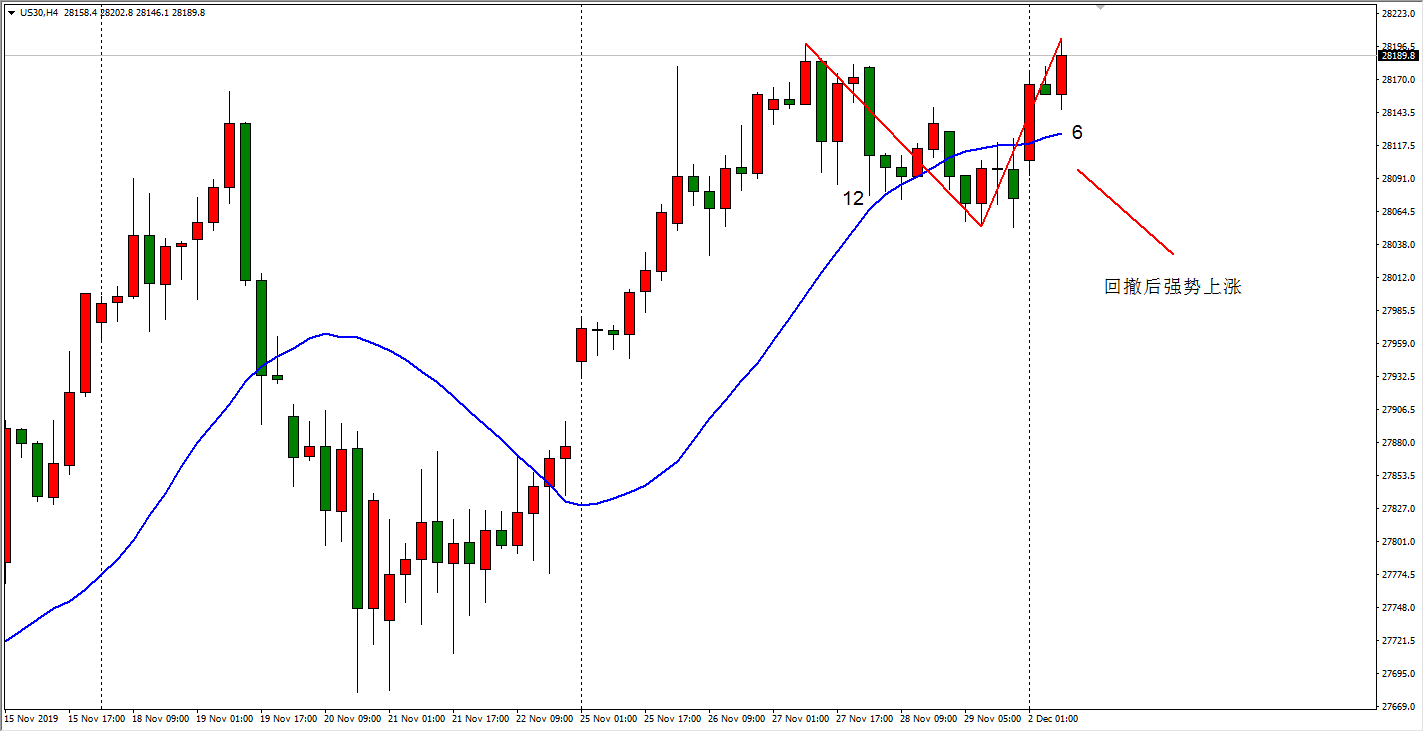Click the 27669.0 price scale label
This screenshot has height=732, width=1424.
click(1396, 706)
